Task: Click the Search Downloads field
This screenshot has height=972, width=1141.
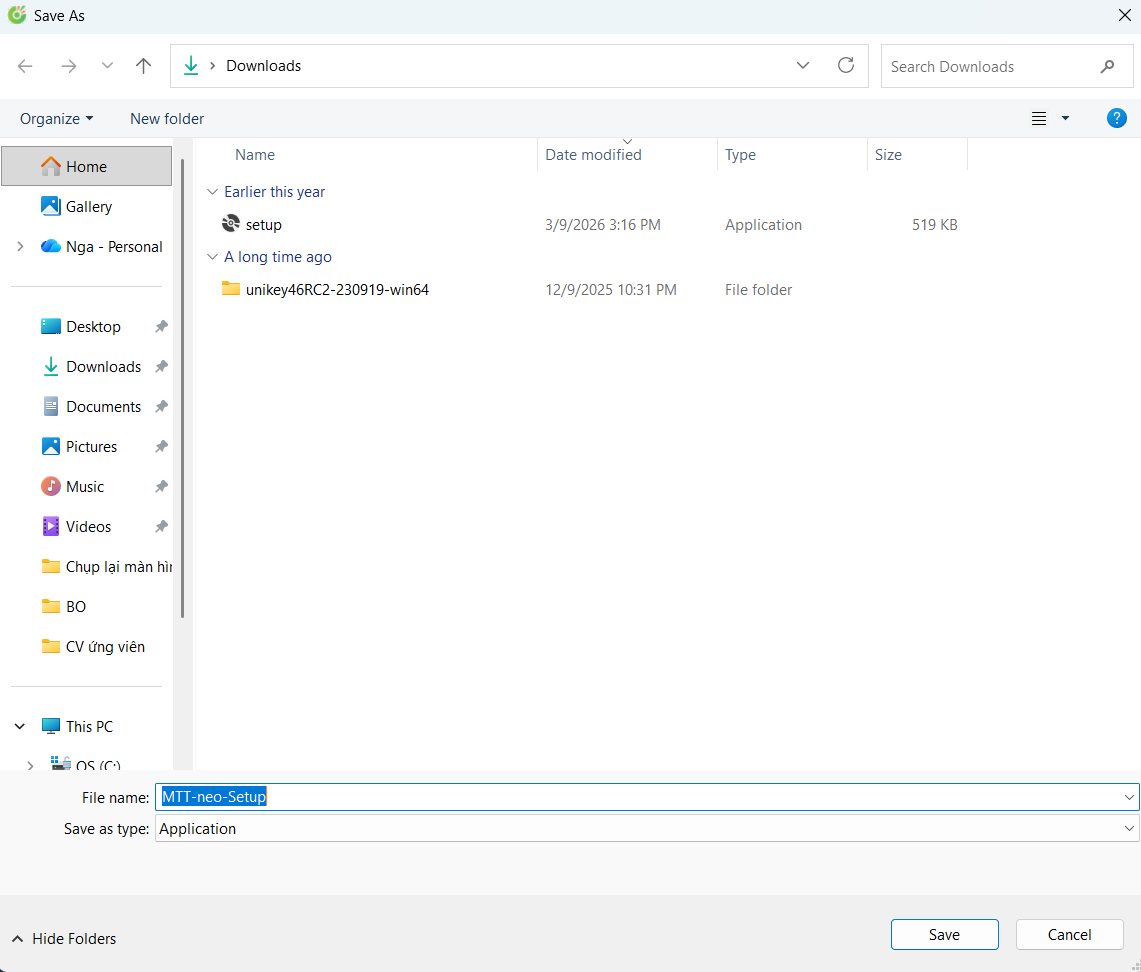Action: (1007, 66)
